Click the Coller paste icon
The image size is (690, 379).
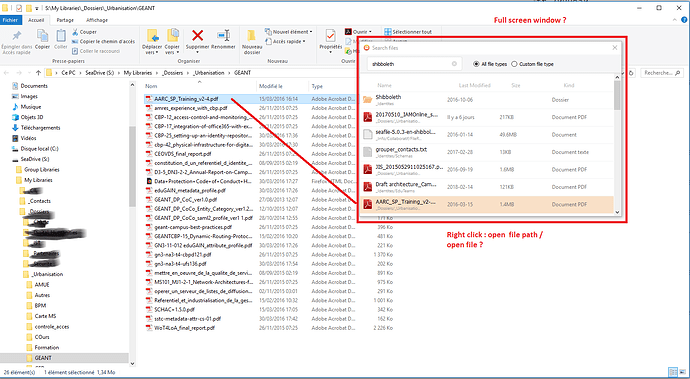click(61, 36)
